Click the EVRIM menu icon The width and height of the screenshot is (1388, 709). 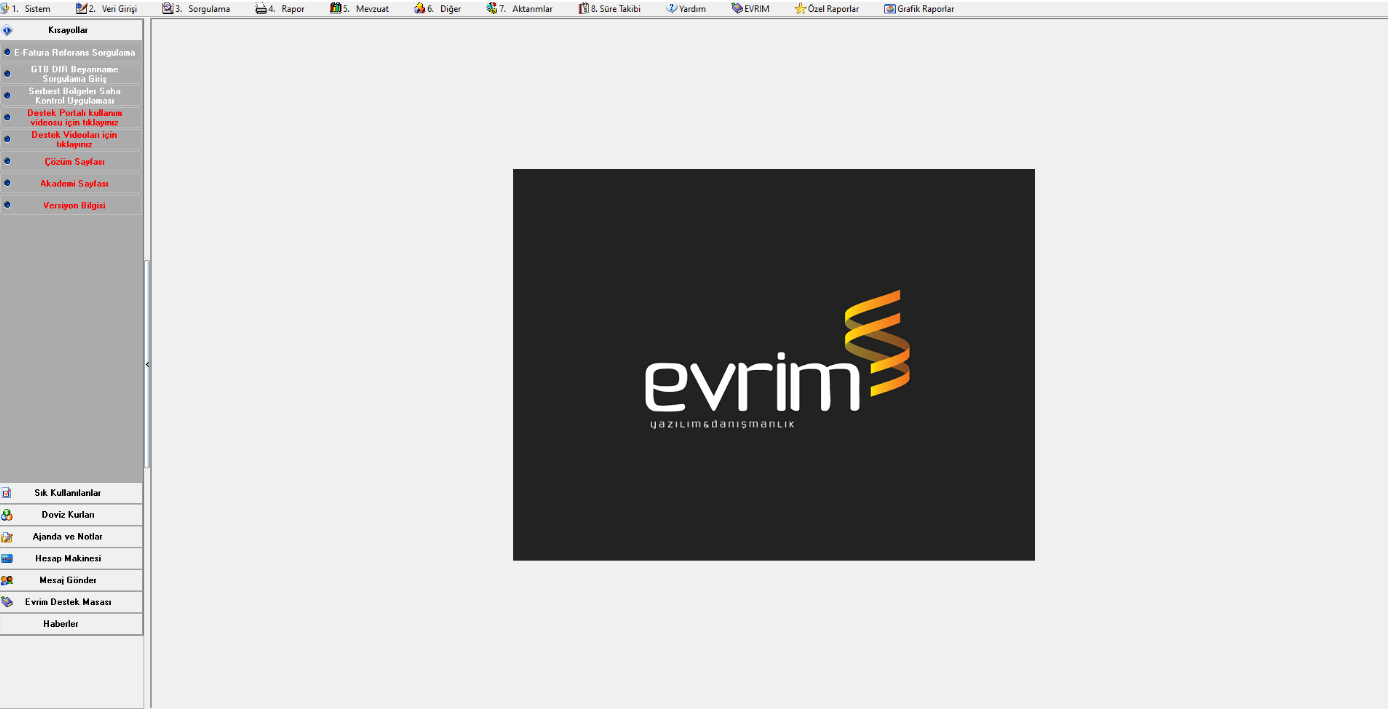click(x=737, y=9)
